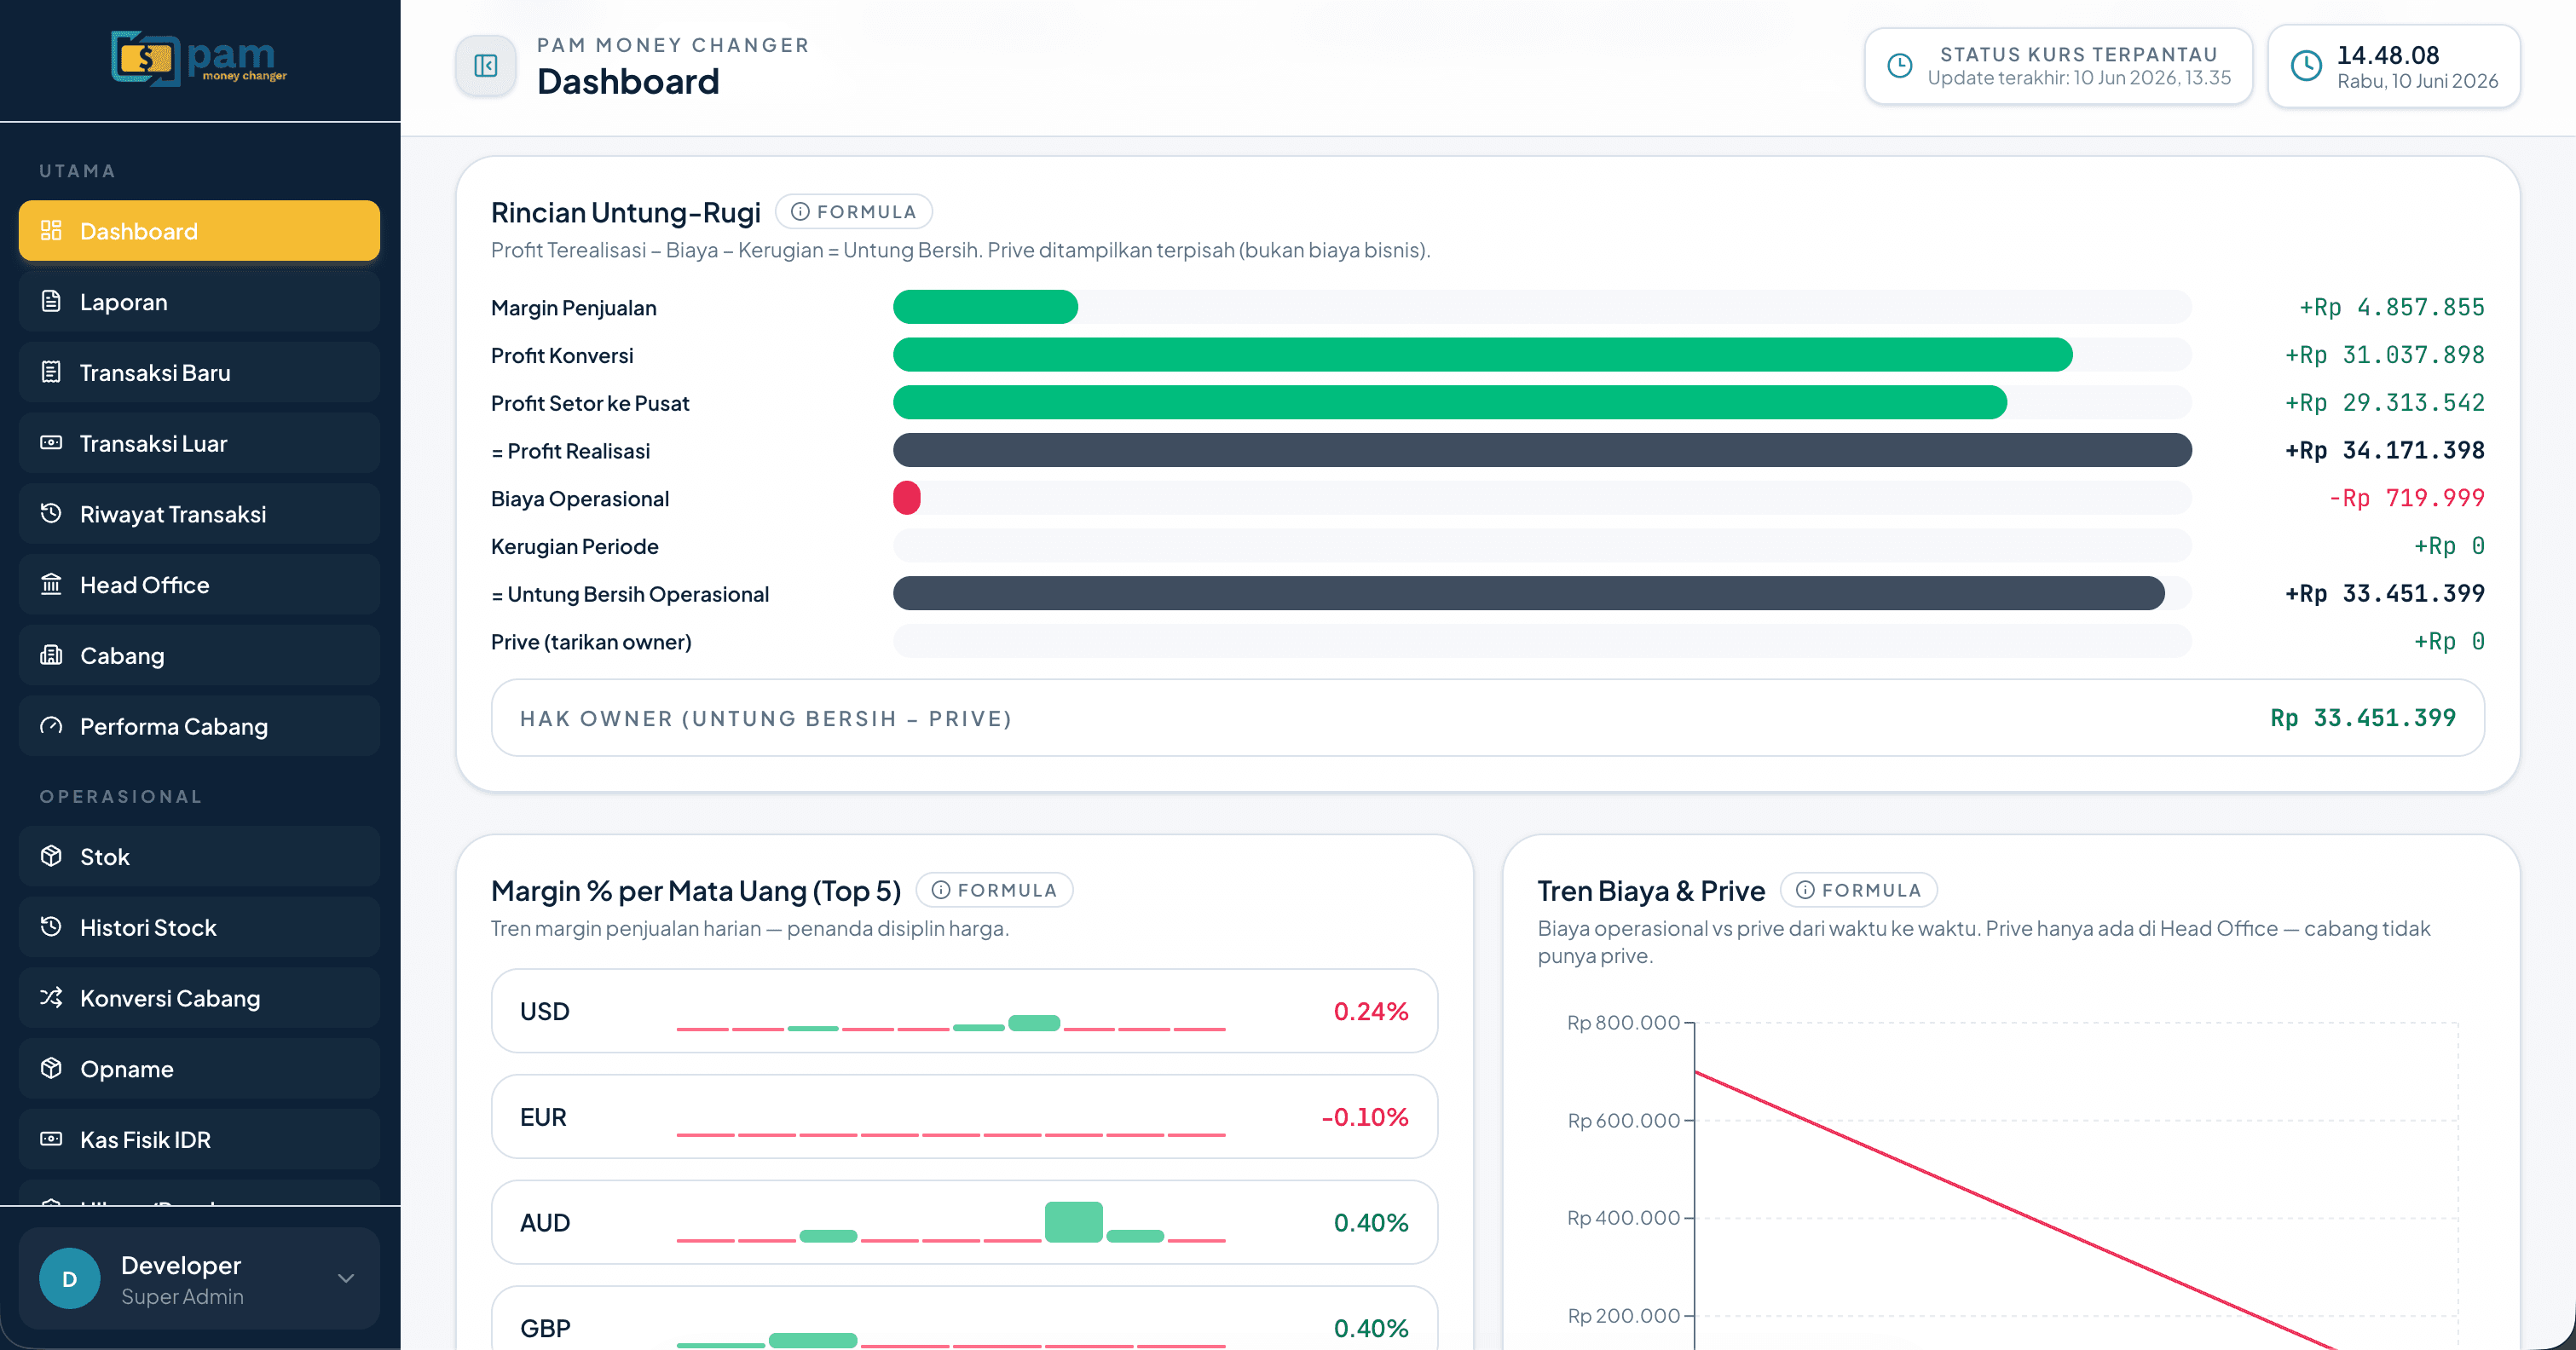Click the Kerugian Periode label

(x=575, y=546)
